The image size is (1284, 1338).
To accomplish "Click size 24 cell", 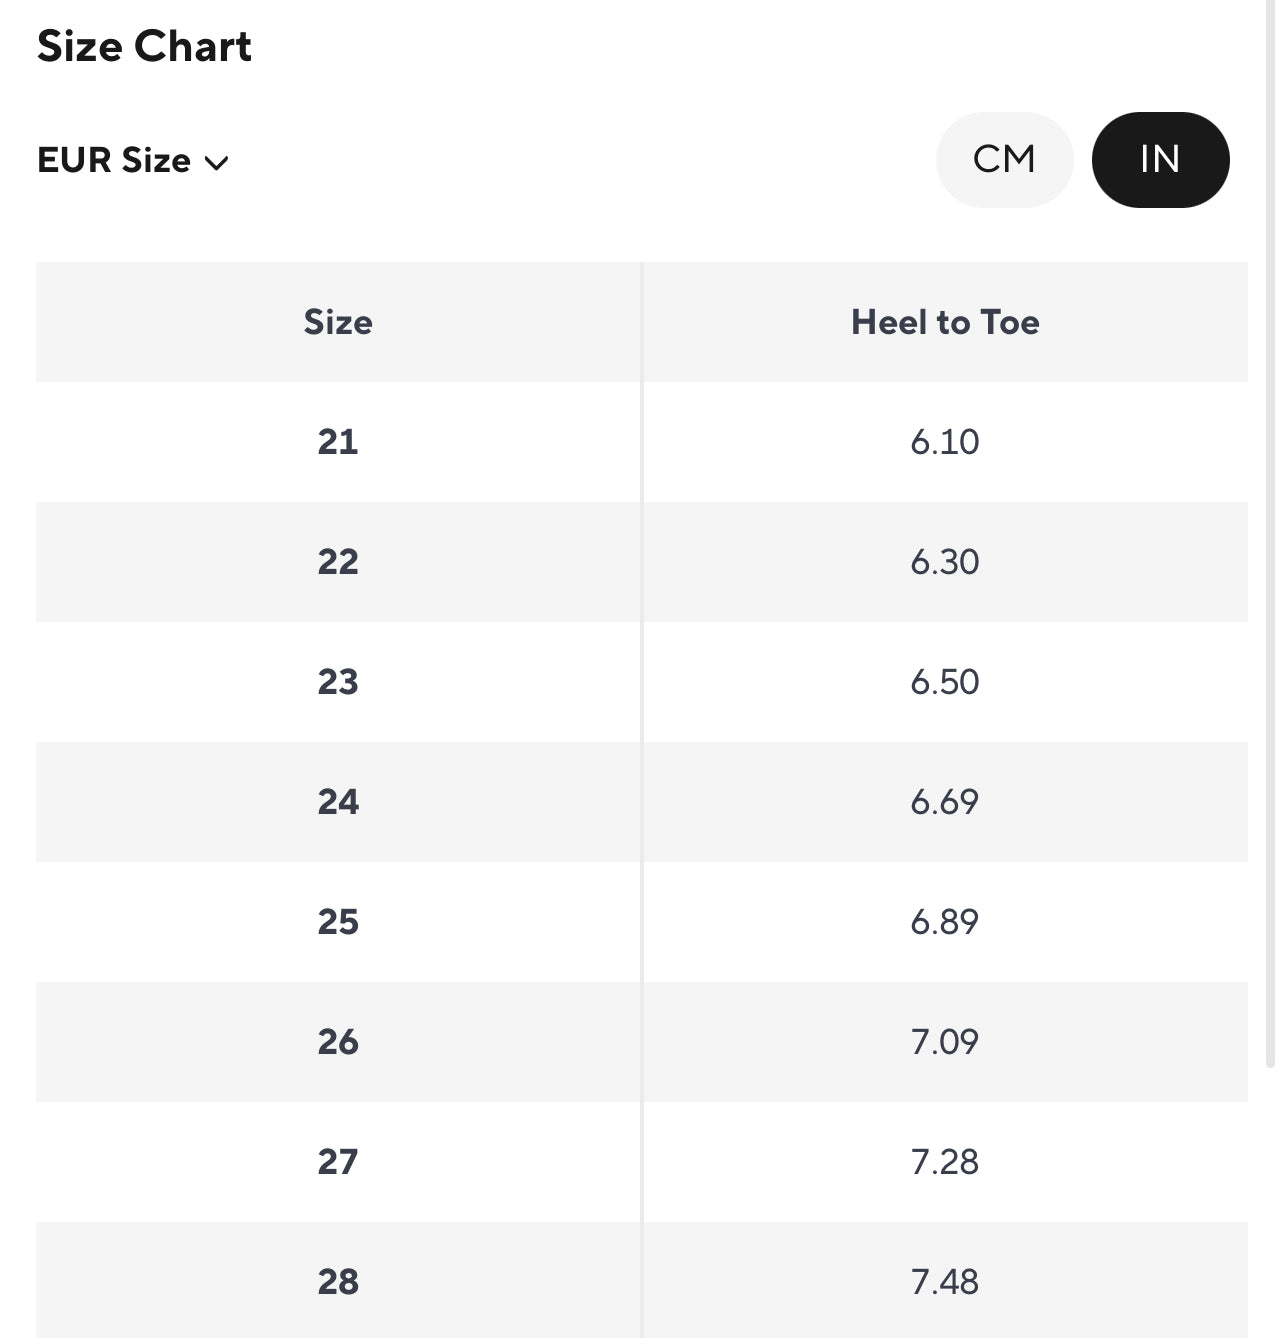I will [338, 802].
